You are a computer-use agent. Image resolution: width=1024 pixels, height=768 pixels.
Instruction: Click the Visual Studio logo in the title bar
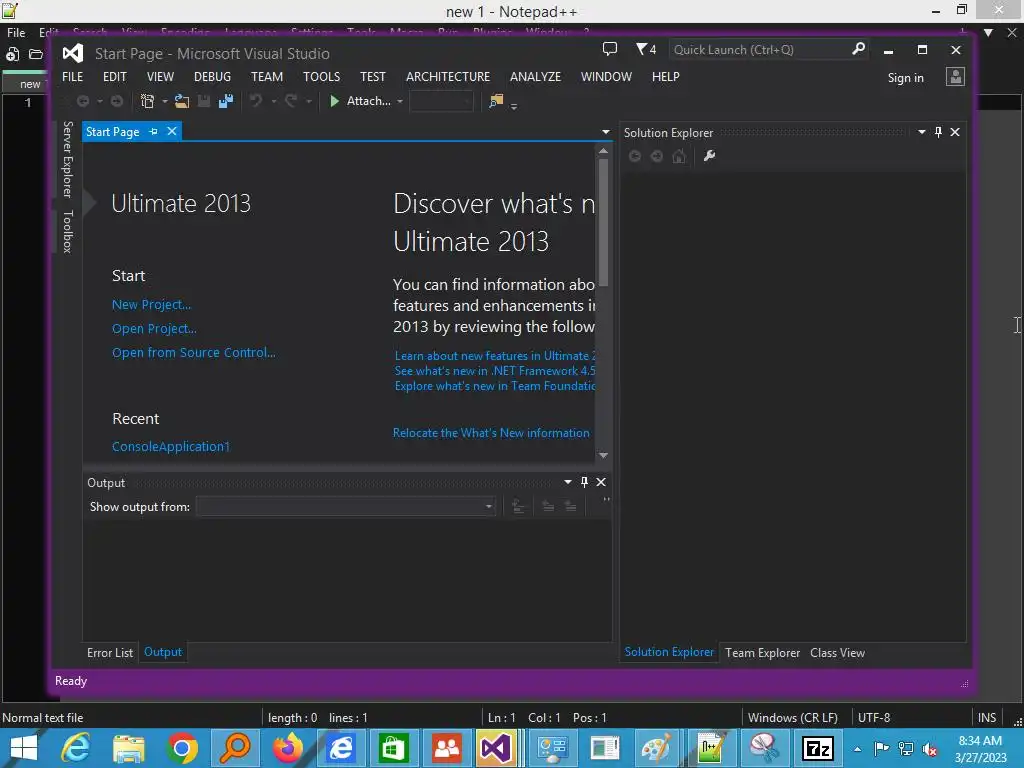(73, 53)
